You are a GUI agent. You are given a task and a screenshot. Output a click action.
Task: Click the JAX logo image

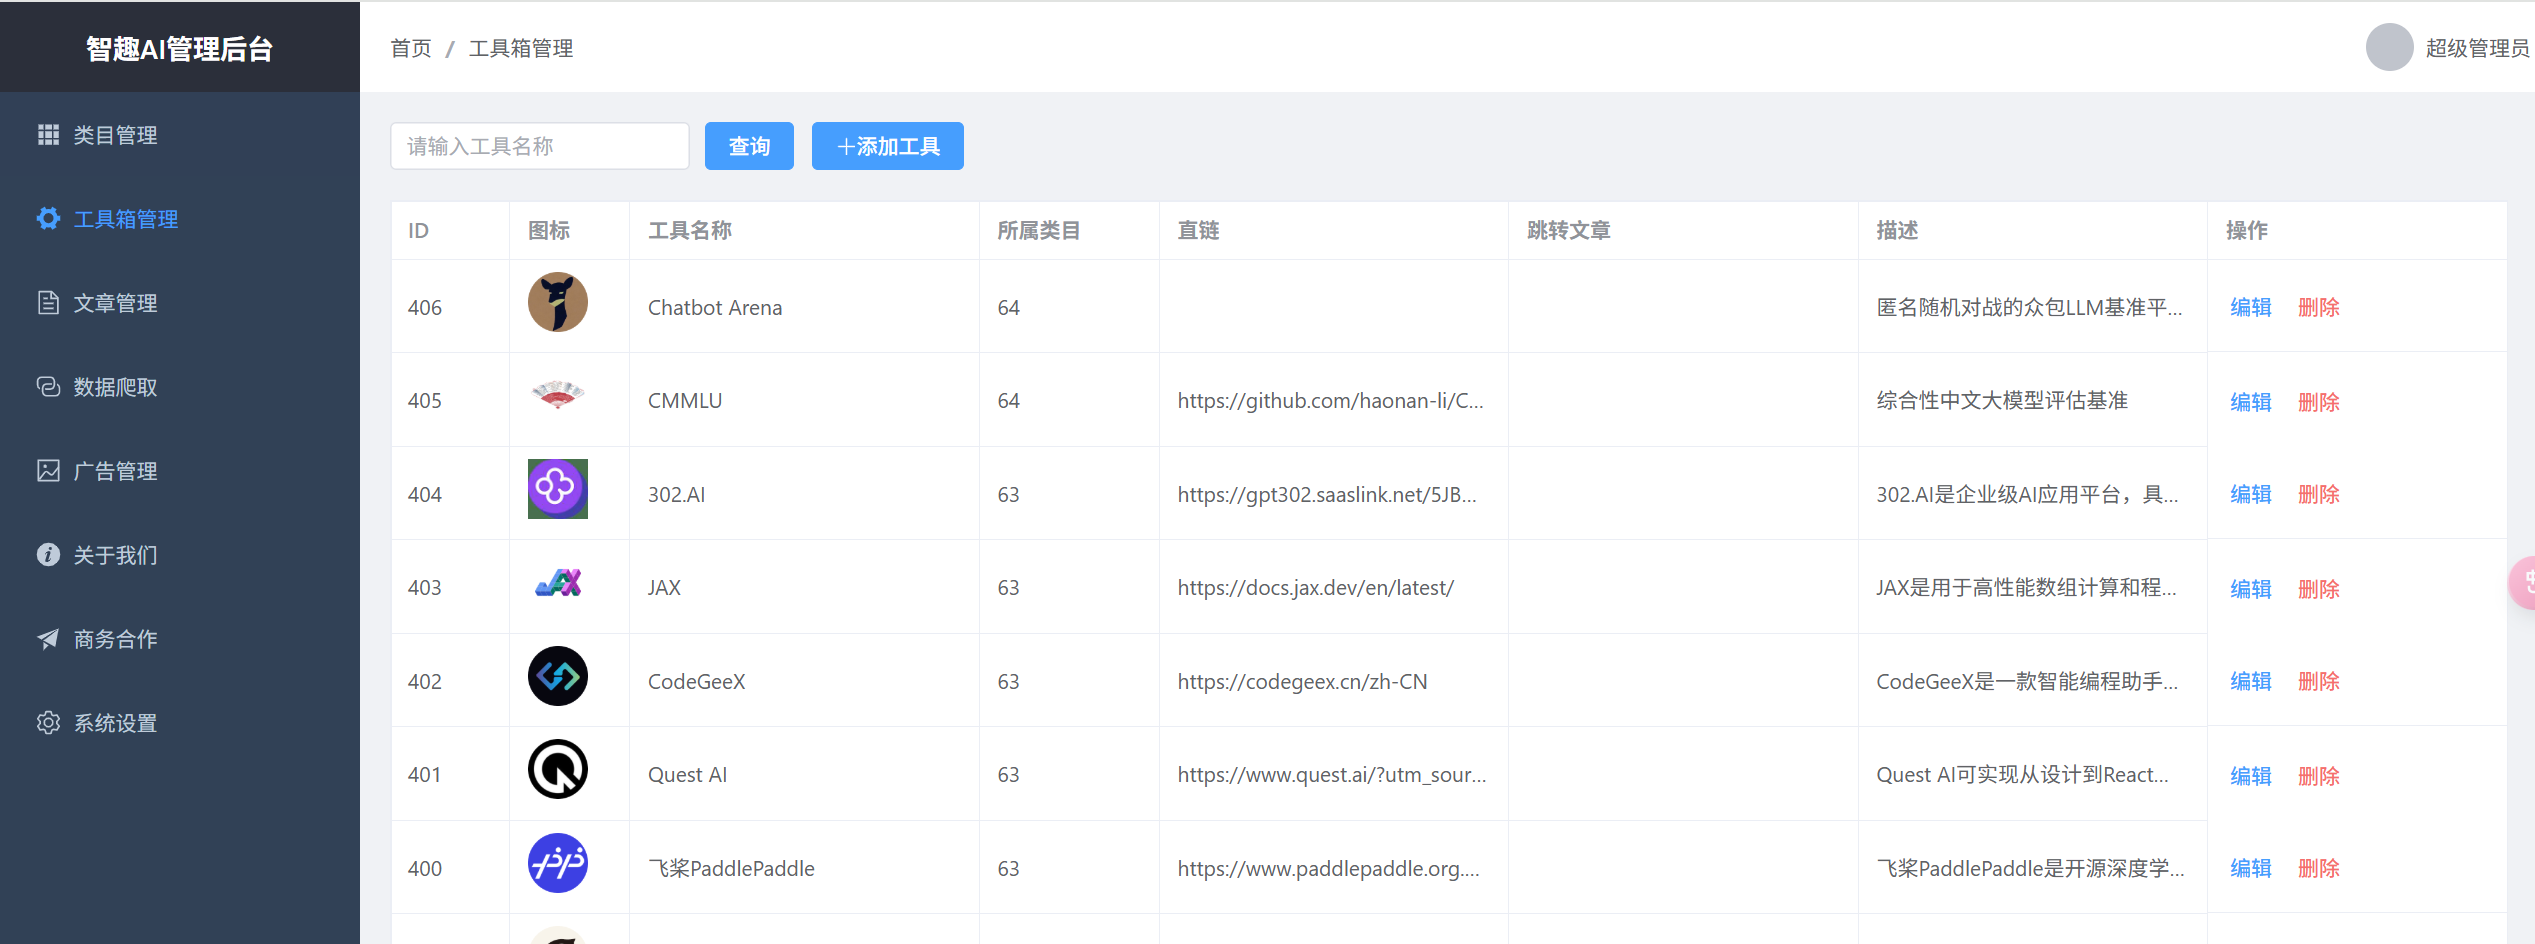tap(558, 582)
